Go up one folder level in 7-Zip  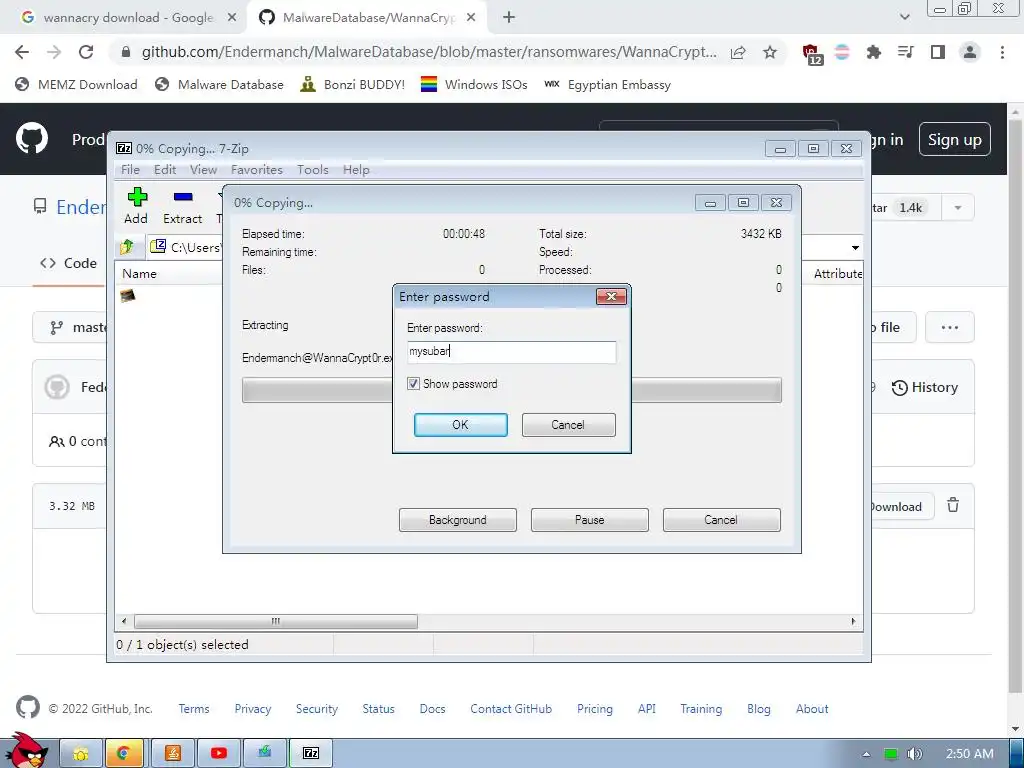[127, 247]
